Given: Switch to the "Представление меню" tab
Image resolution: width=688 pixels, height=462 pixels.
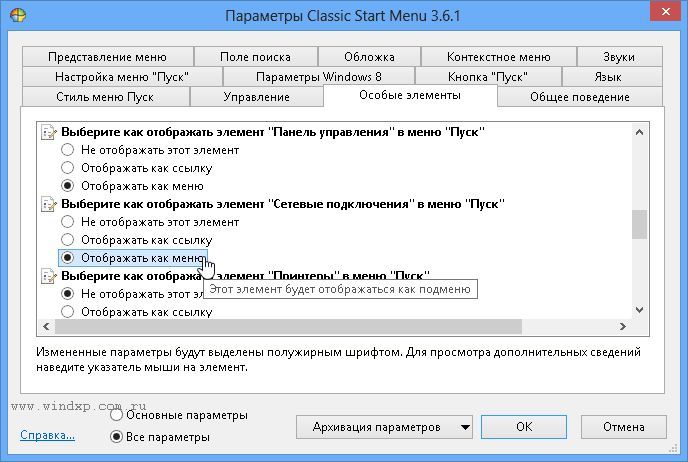Looking at the screenshot, I should pos(108,57).
